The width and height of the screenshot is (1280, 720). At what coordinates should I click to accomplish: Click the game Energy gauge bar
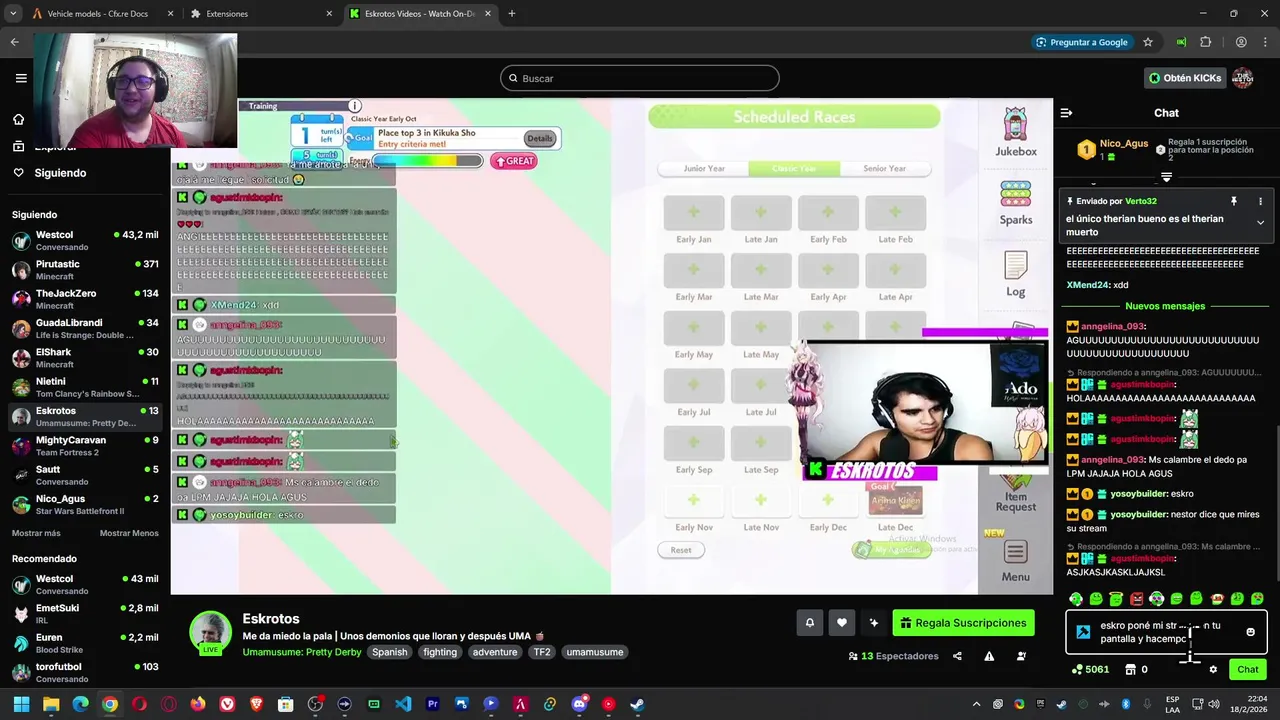[x=428, y=161]
